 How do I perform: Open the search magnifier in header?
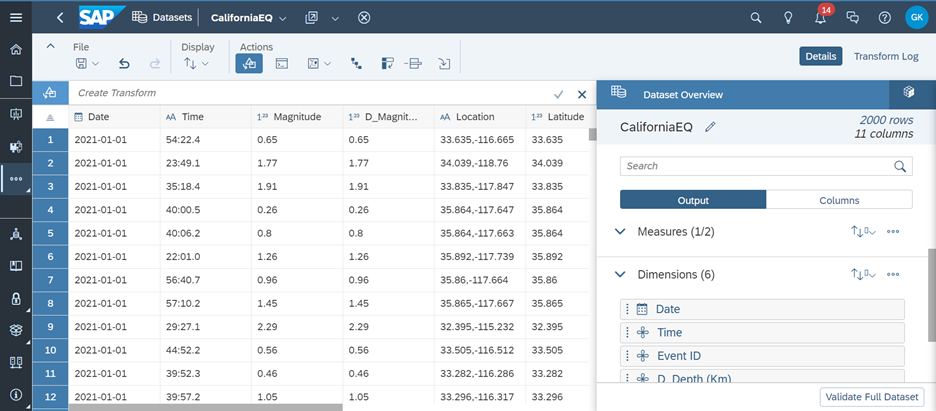tap(756, 18)
